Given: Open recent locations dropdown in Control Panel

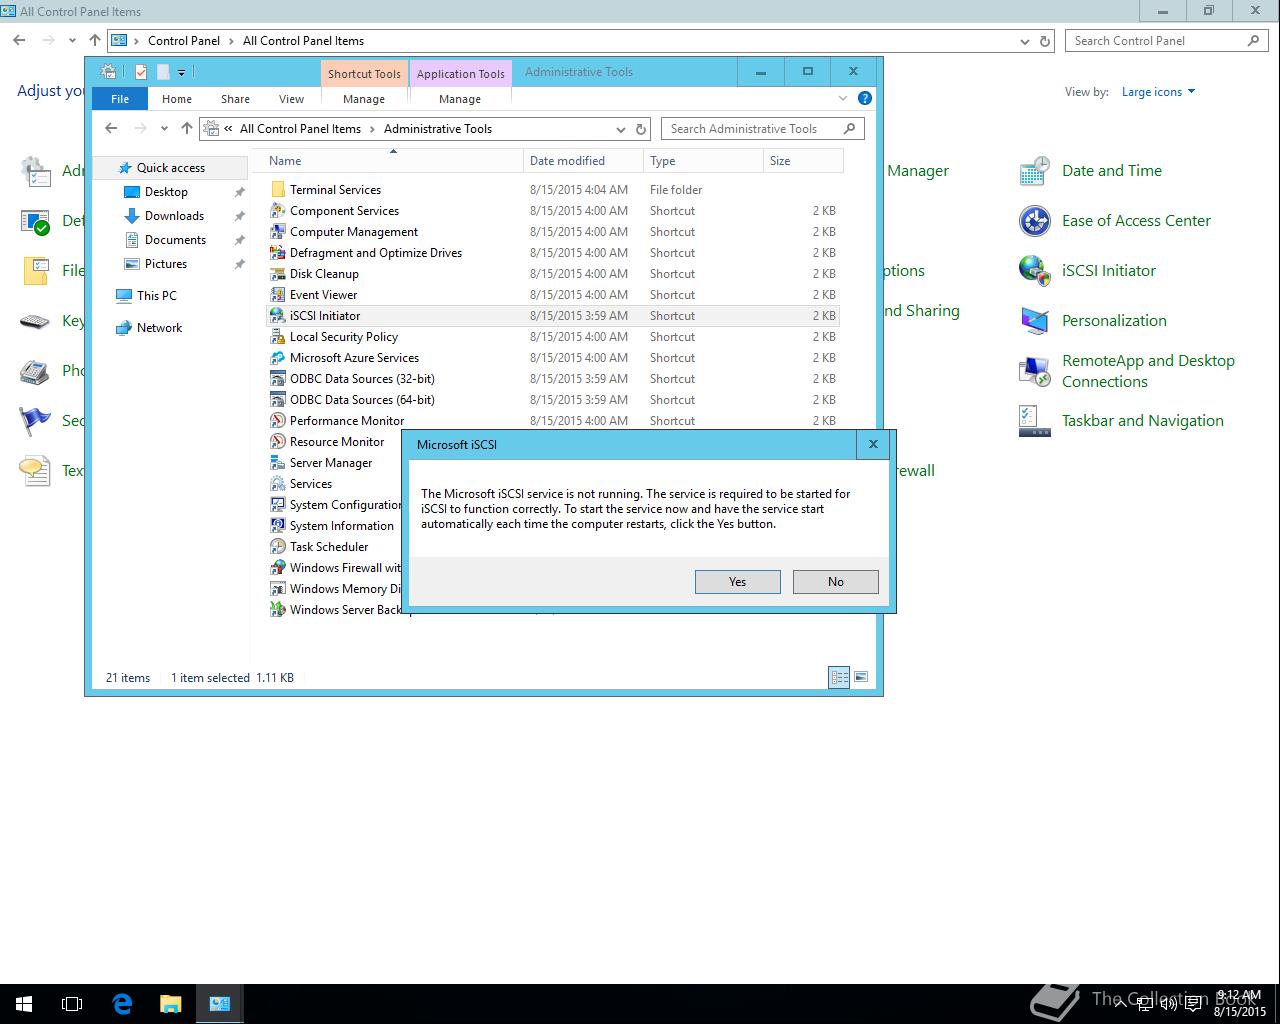Looking at the screenshot, I should [72, 41].
